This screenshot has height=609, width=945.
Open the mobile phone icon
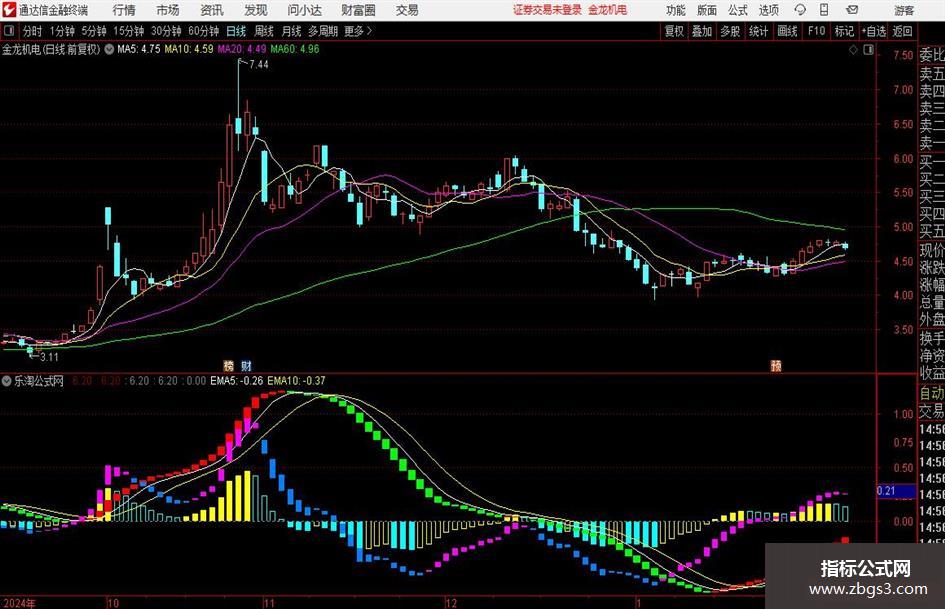(824, 10)
